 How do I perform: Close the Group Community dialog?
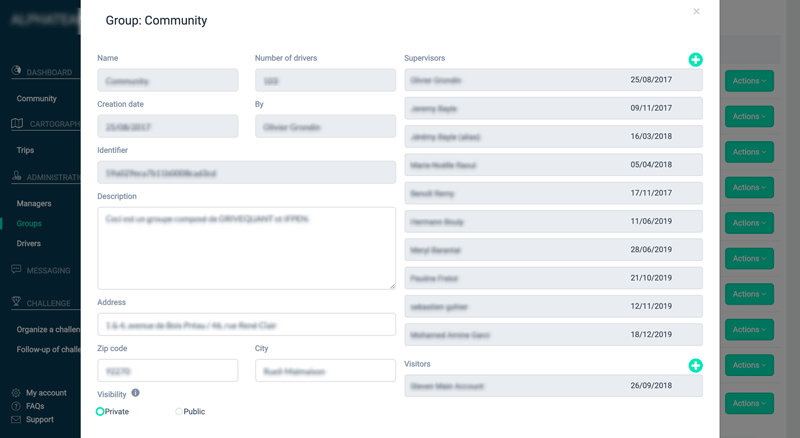click(696, 11)
